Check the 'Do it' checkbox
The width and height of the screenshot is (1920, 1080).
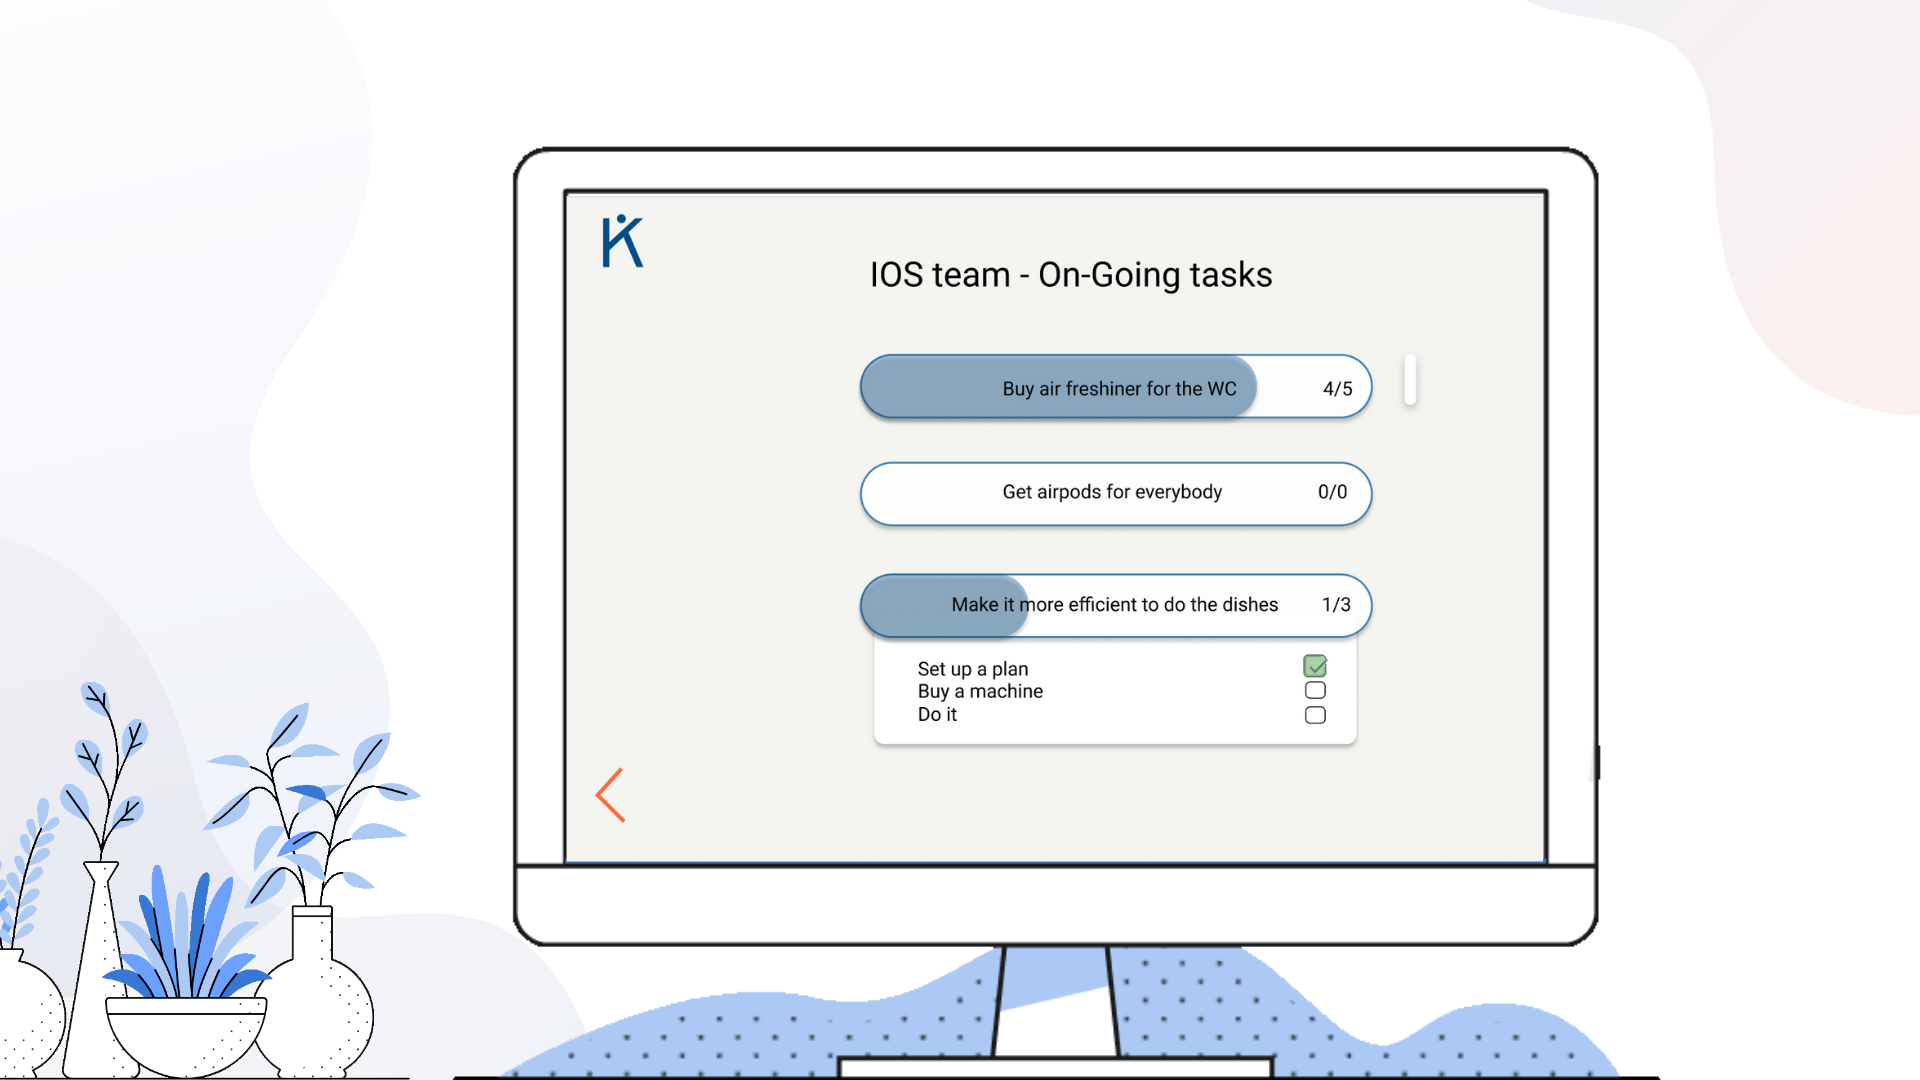[1315, 715]
